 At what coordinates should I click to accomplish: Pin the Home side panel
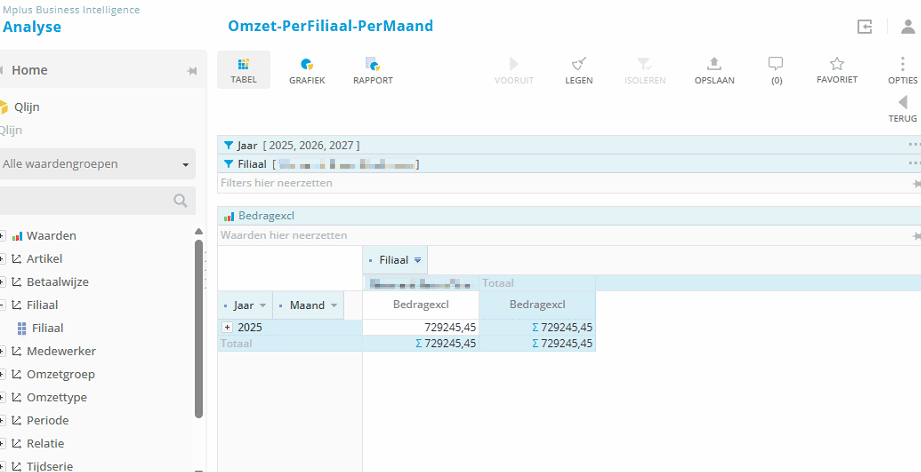pos(191,70)
